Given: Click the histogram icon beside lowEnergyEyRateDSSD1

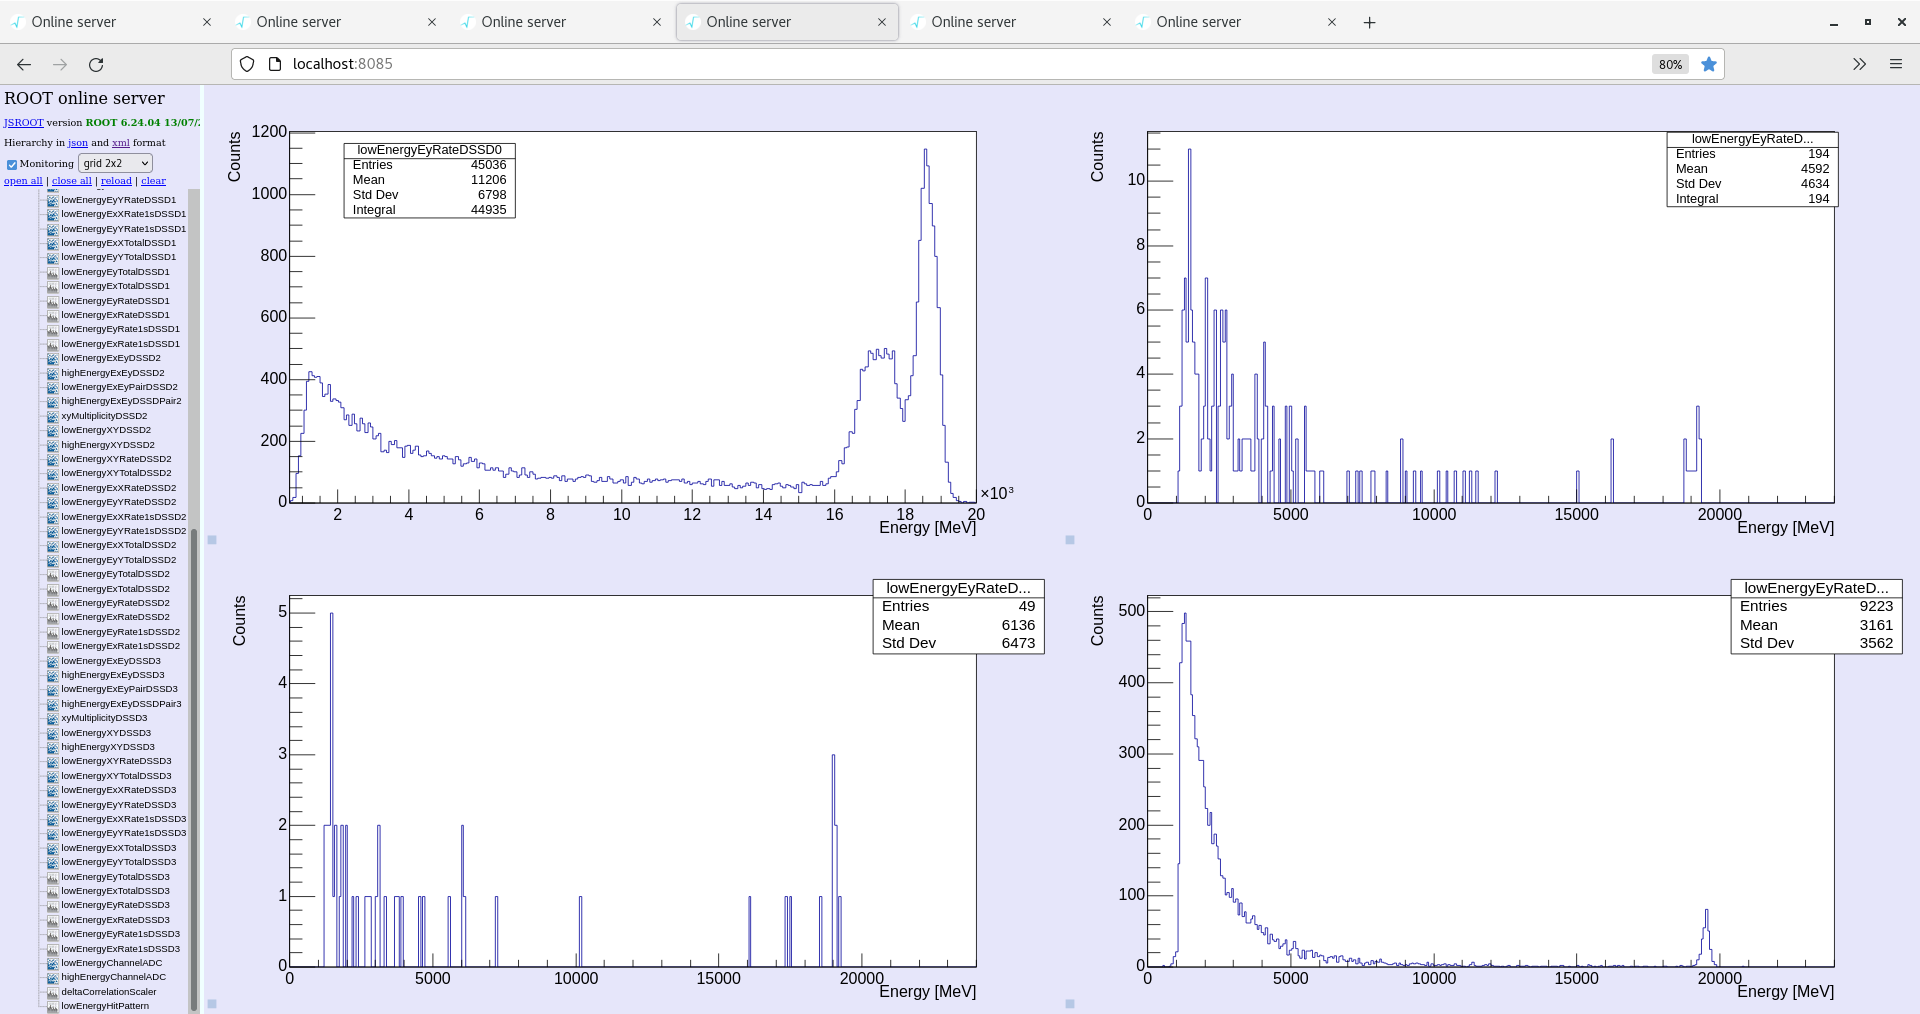Looking at the screenshot, I should pyautogui.click(x=53, y=301).
